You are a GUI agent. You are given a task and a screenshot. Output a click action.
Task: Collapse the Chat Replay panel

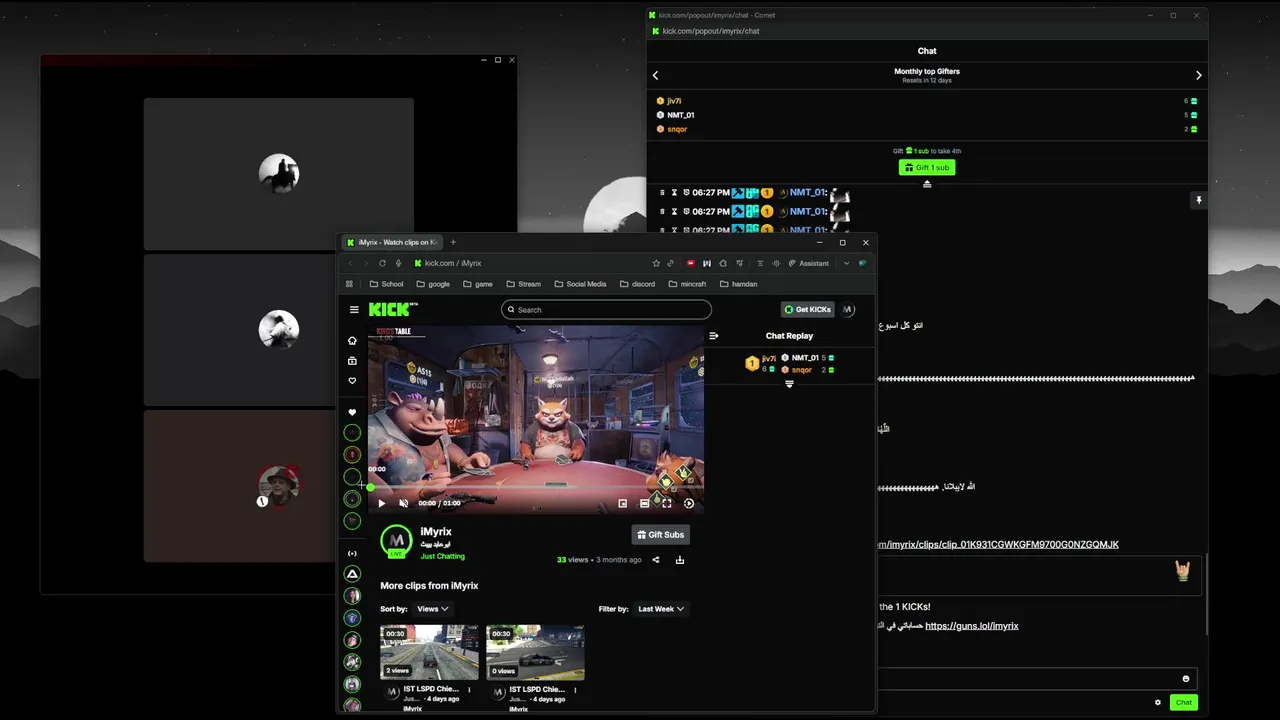tap(713, 336)
